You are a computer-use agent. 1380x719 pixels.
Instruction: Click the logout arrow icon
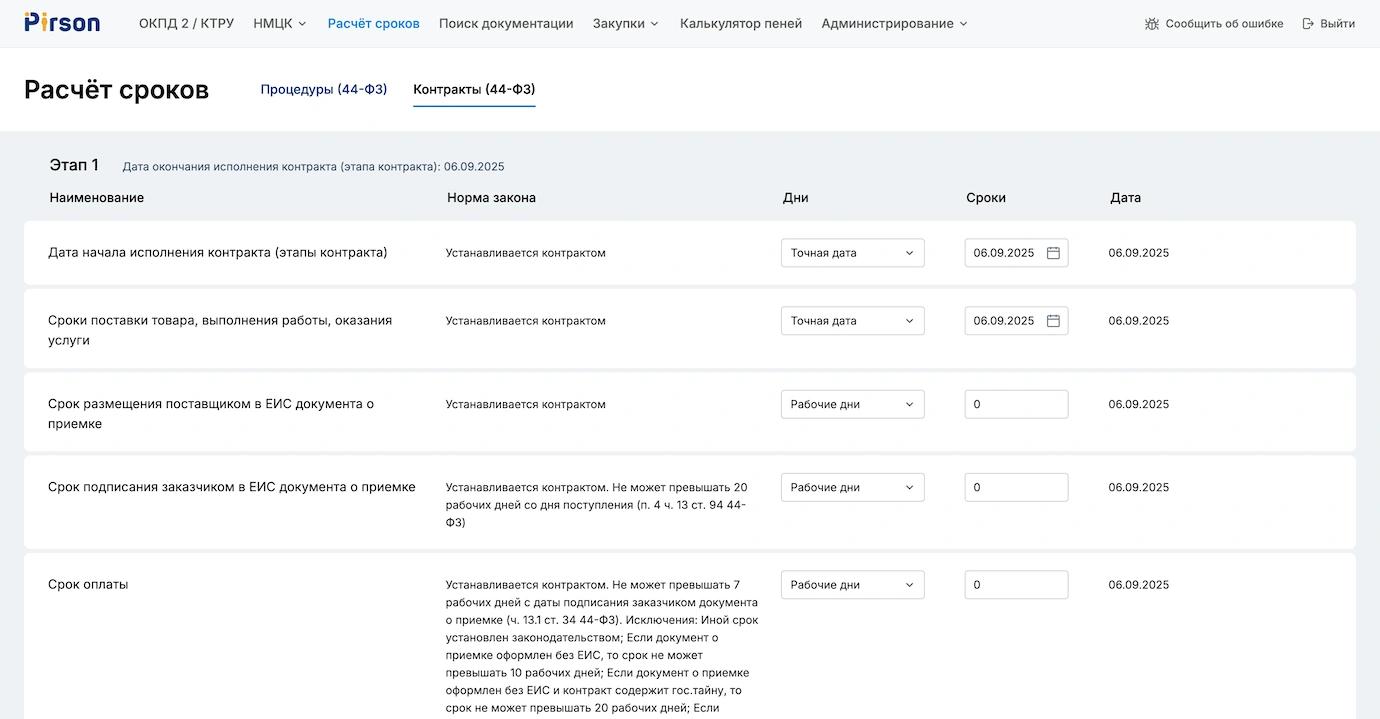pos(1308,24)
